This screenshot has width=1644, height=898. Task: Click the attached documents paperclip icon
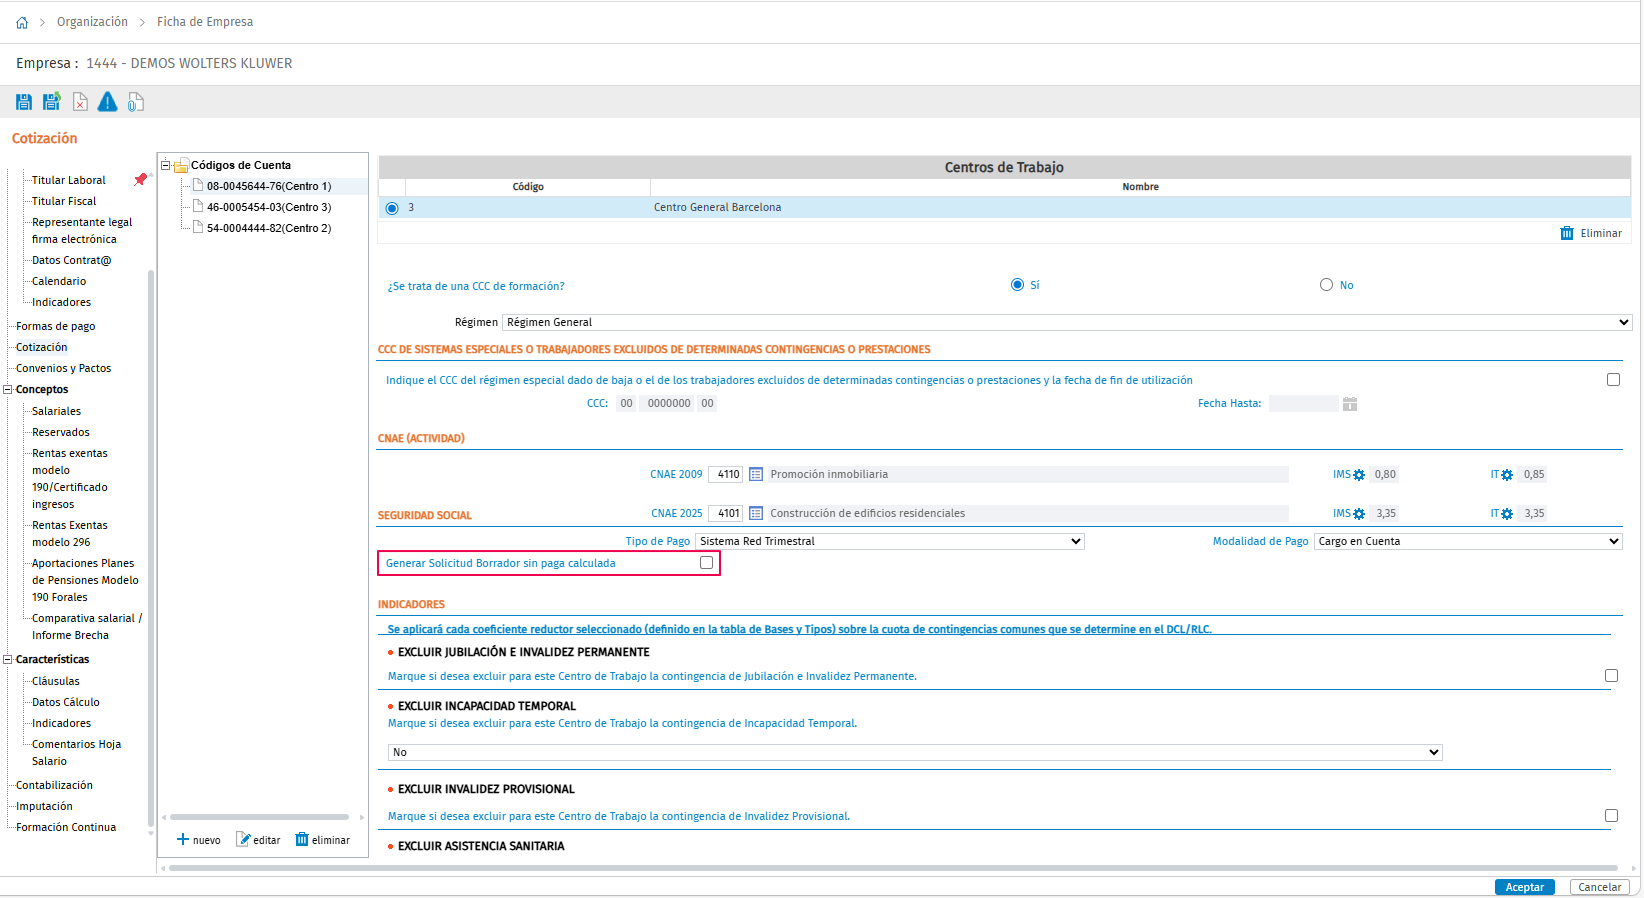point(136,102)
